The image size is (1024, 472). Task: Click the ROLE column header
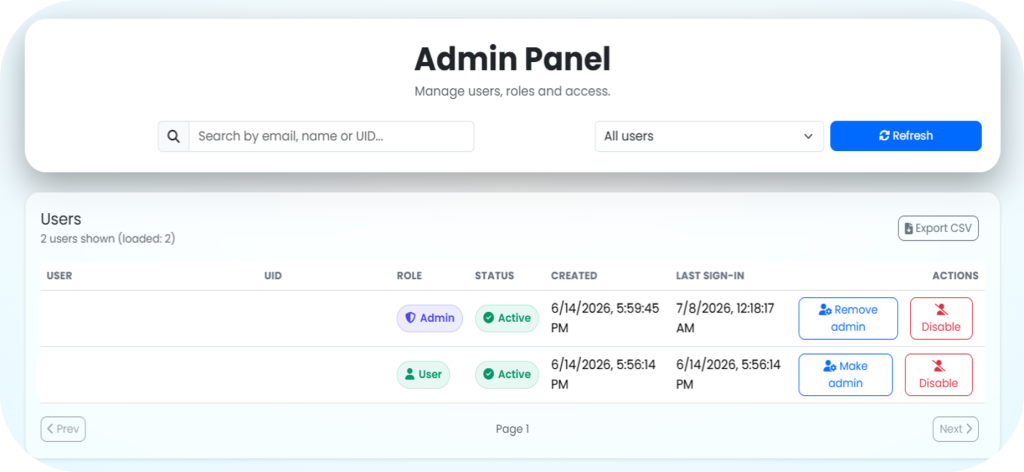[x=409, y=275]
